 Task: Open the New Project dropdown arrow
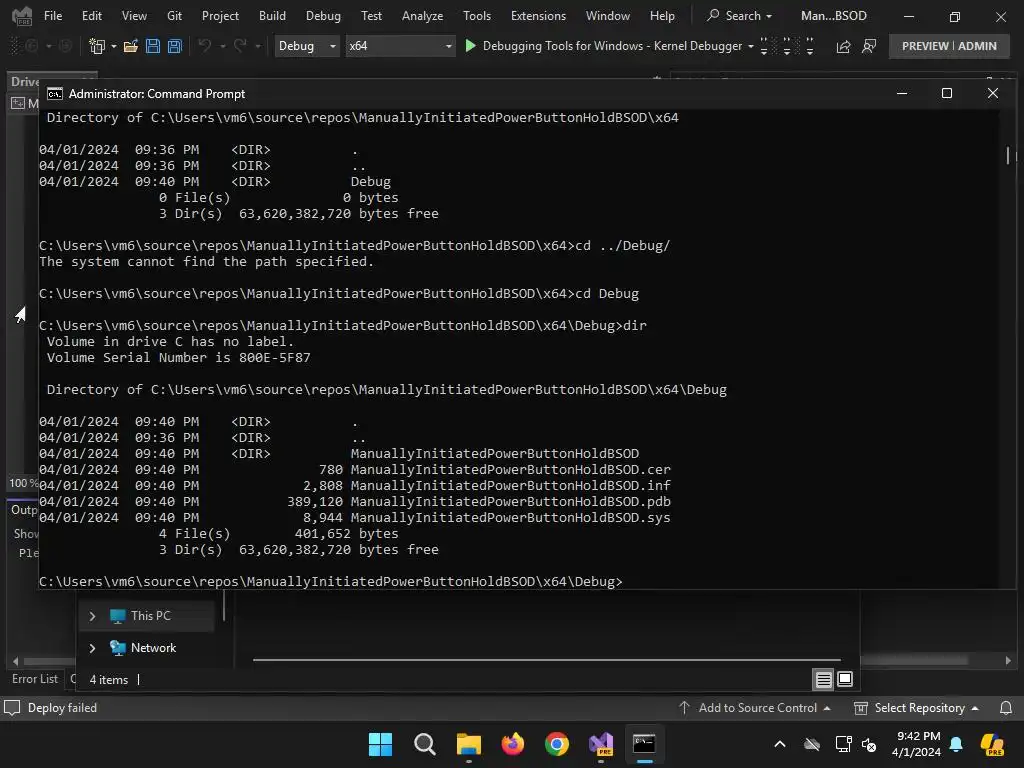pyautogui.click(x=114, y=46)
